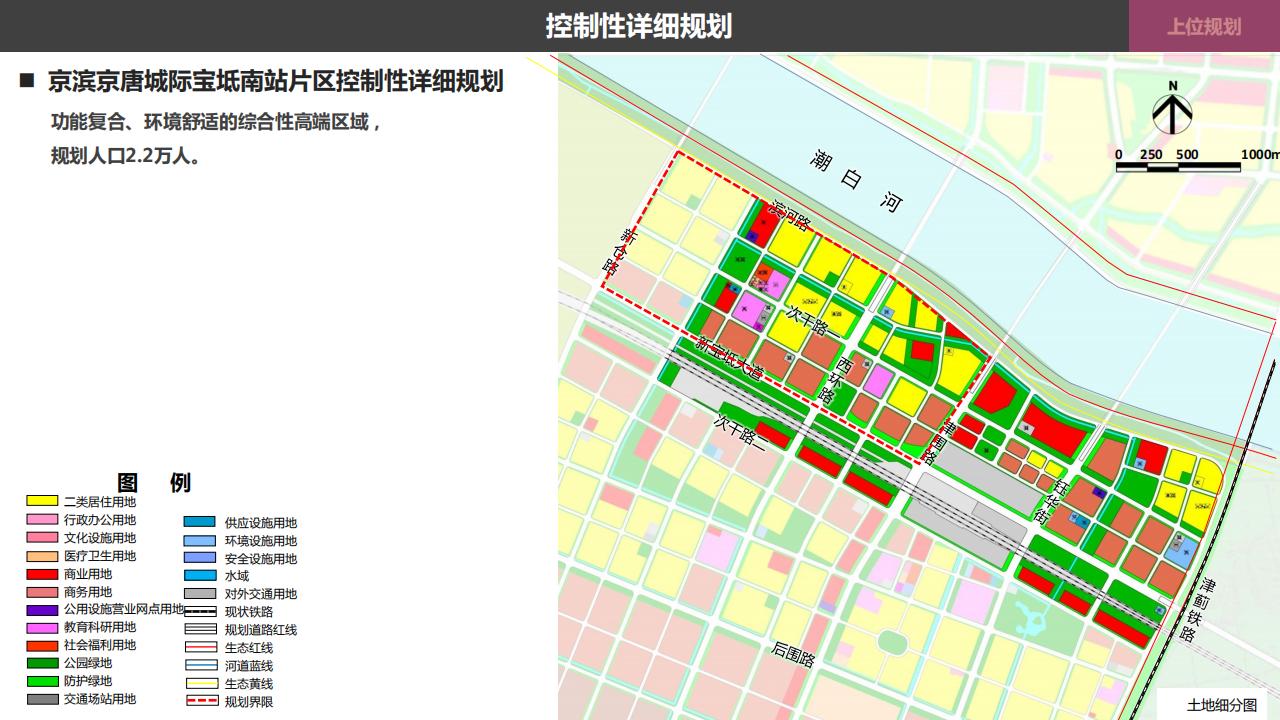Click the 河道蓝线 blue line symbol
This screenshot has height=720, width=1280.
(199, 665)
